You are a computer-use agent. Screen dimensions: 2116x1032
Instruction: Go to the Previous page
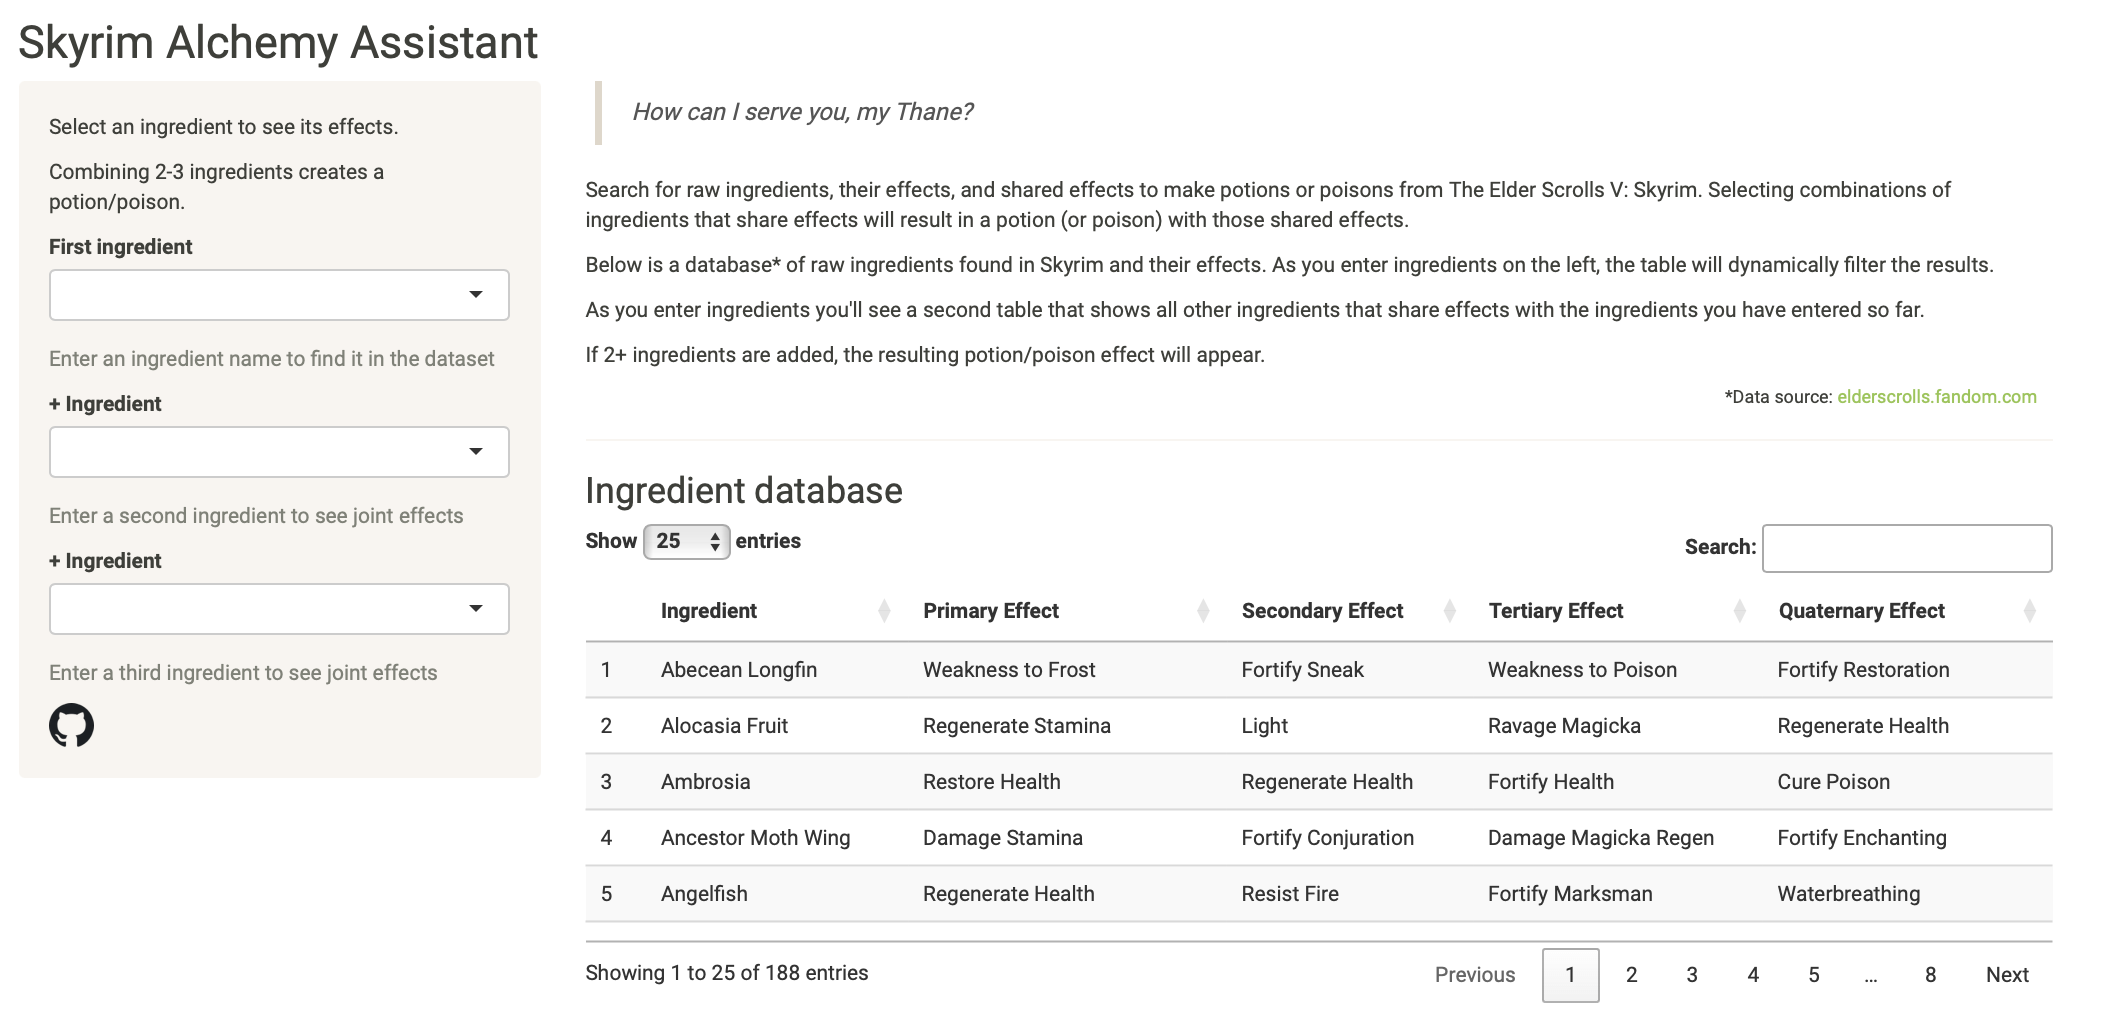tap(1475, 975)
